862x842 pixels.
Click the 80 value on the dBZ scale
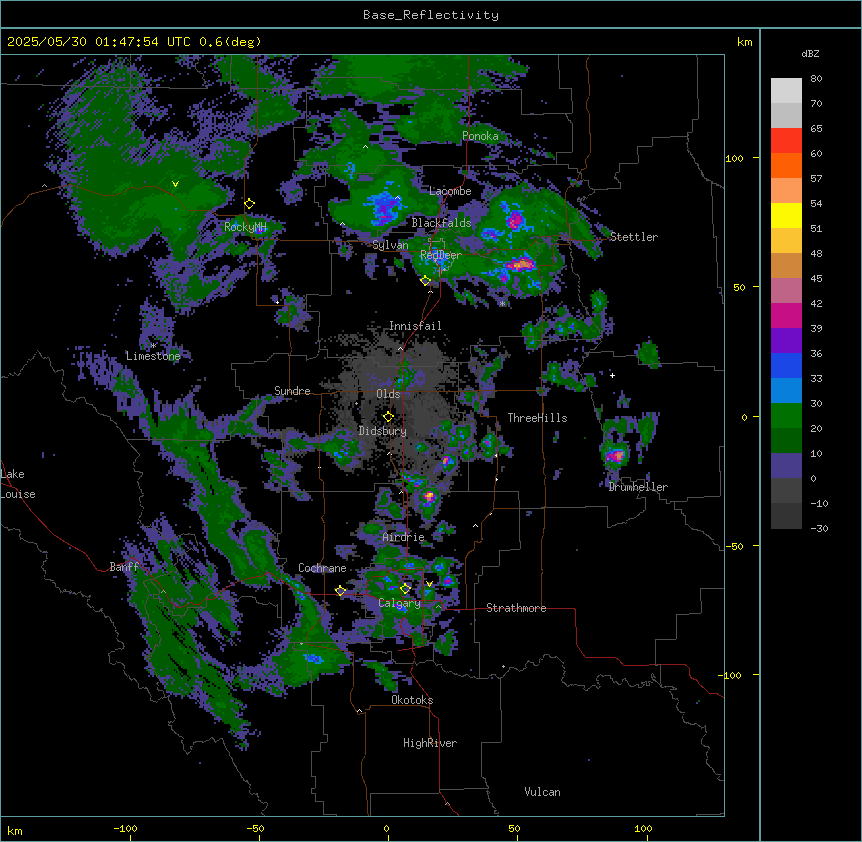[816, 79]
